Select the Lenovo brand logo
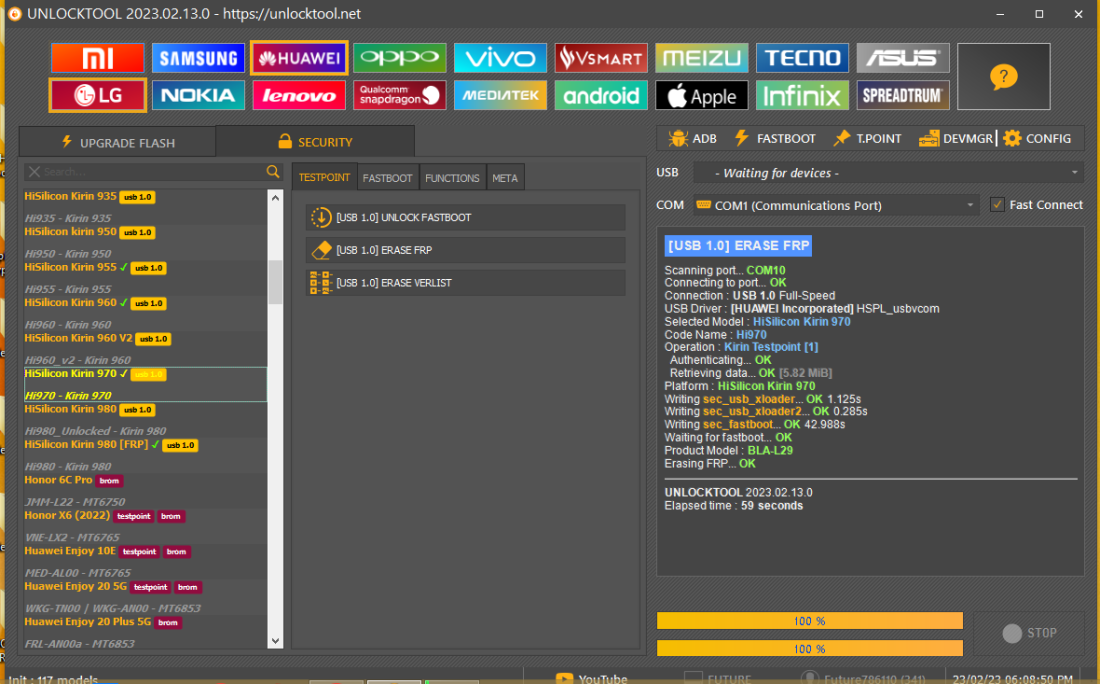This screenshot has width=1100, height=684. [299, 95]
